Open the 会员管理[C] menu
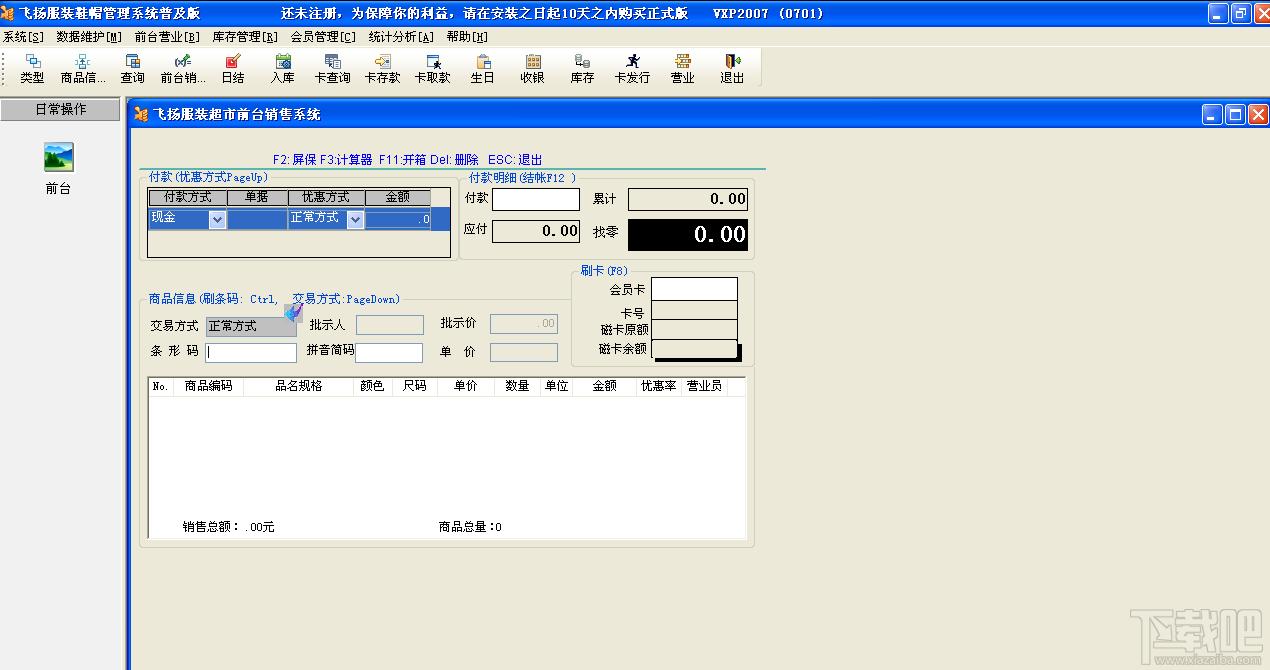 [x=323, y=37]
